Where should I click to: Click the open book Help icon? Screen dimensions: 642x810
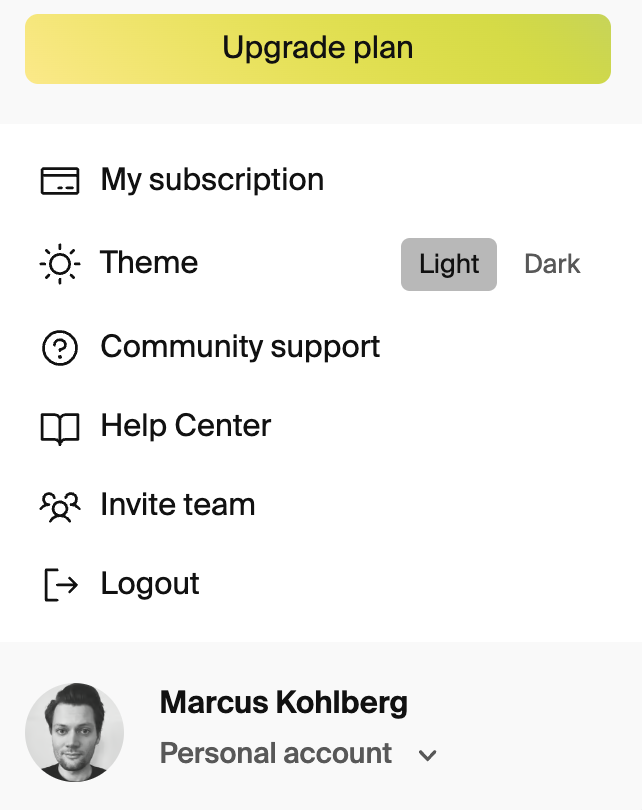[60, 428]
